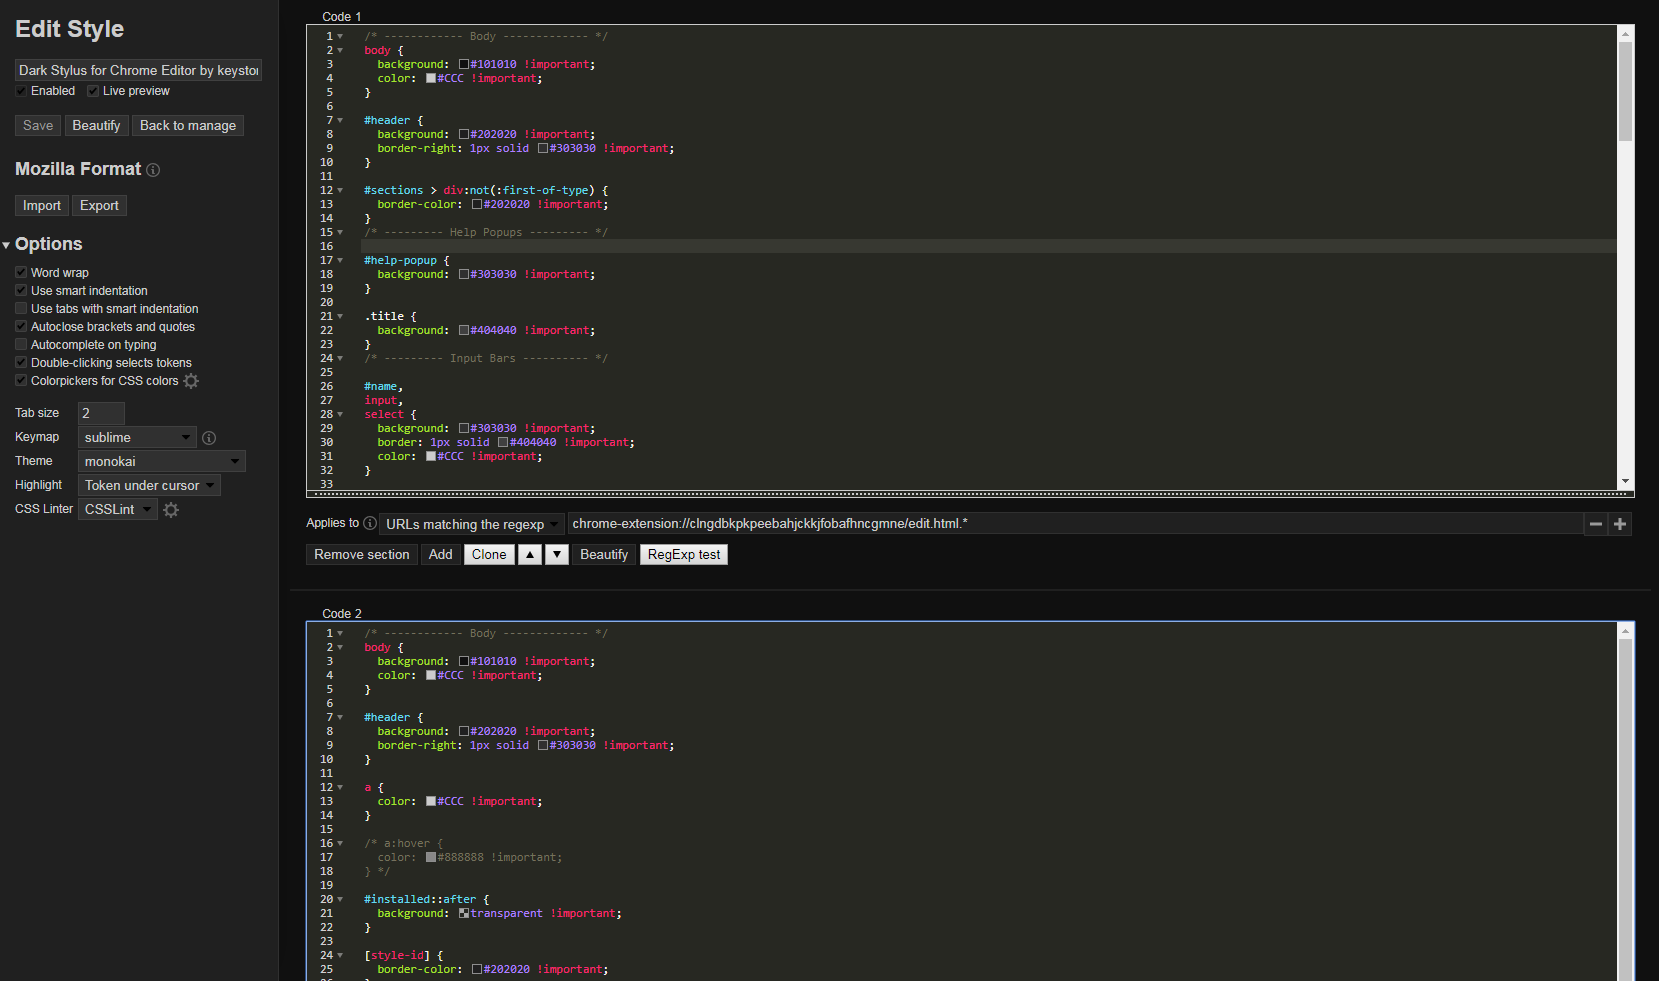This screenshot has height=981, width=1659.
Task: Click the Back to manage button
Action: tap(188, 125)
